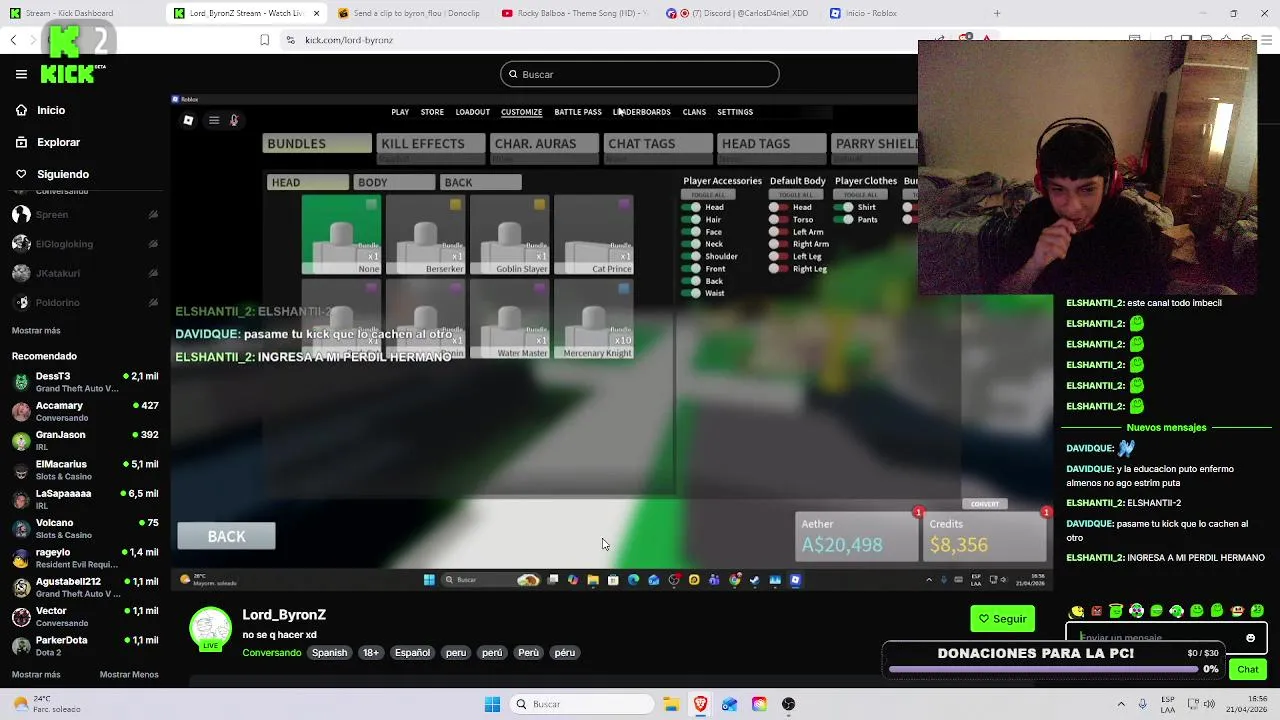This screenshot has width=1280, height=720.
Task: Click Roblox icon in streamed taskbar
Action: coord(795,580)
